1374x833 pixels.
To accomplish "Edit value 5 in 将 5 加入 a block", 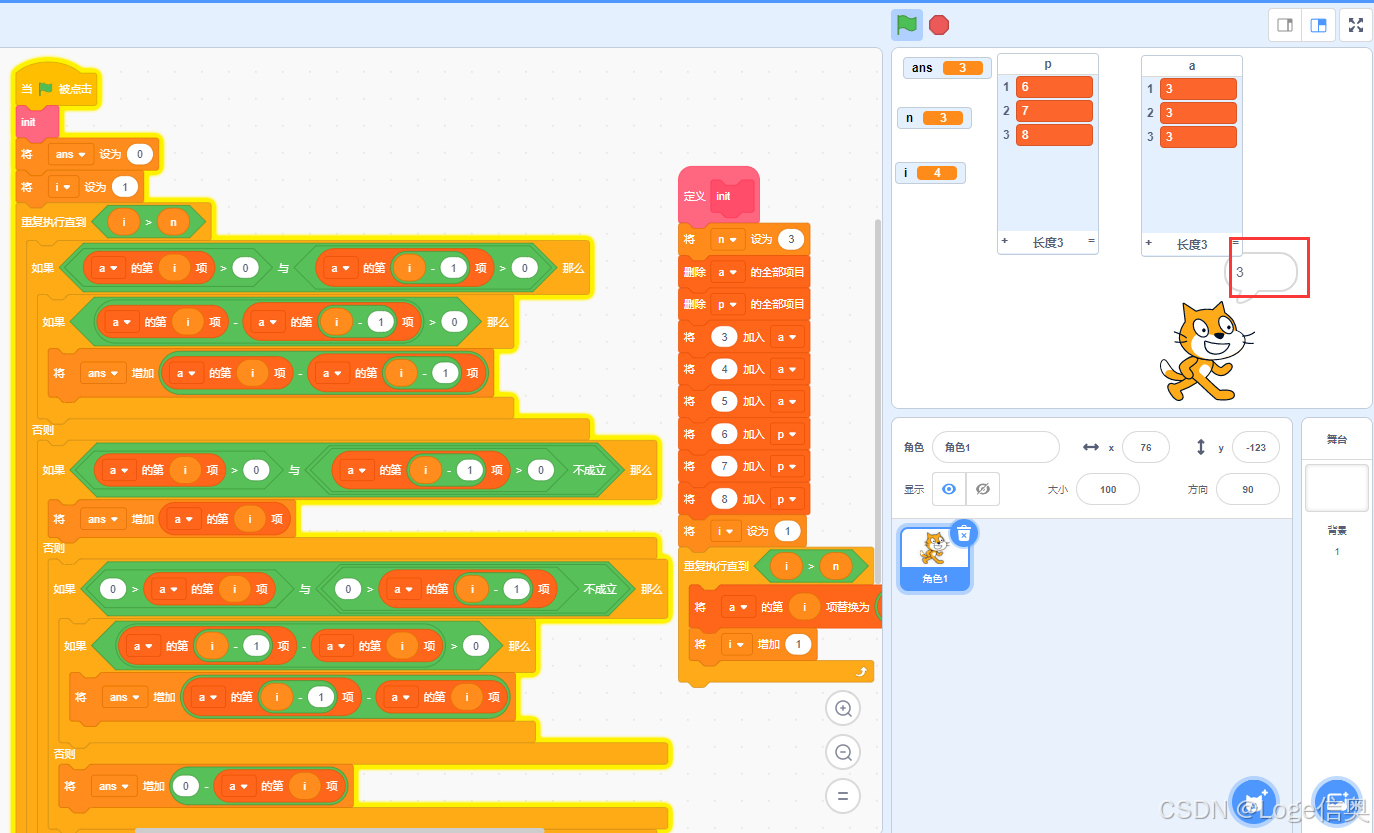I will tap(724, 402).
